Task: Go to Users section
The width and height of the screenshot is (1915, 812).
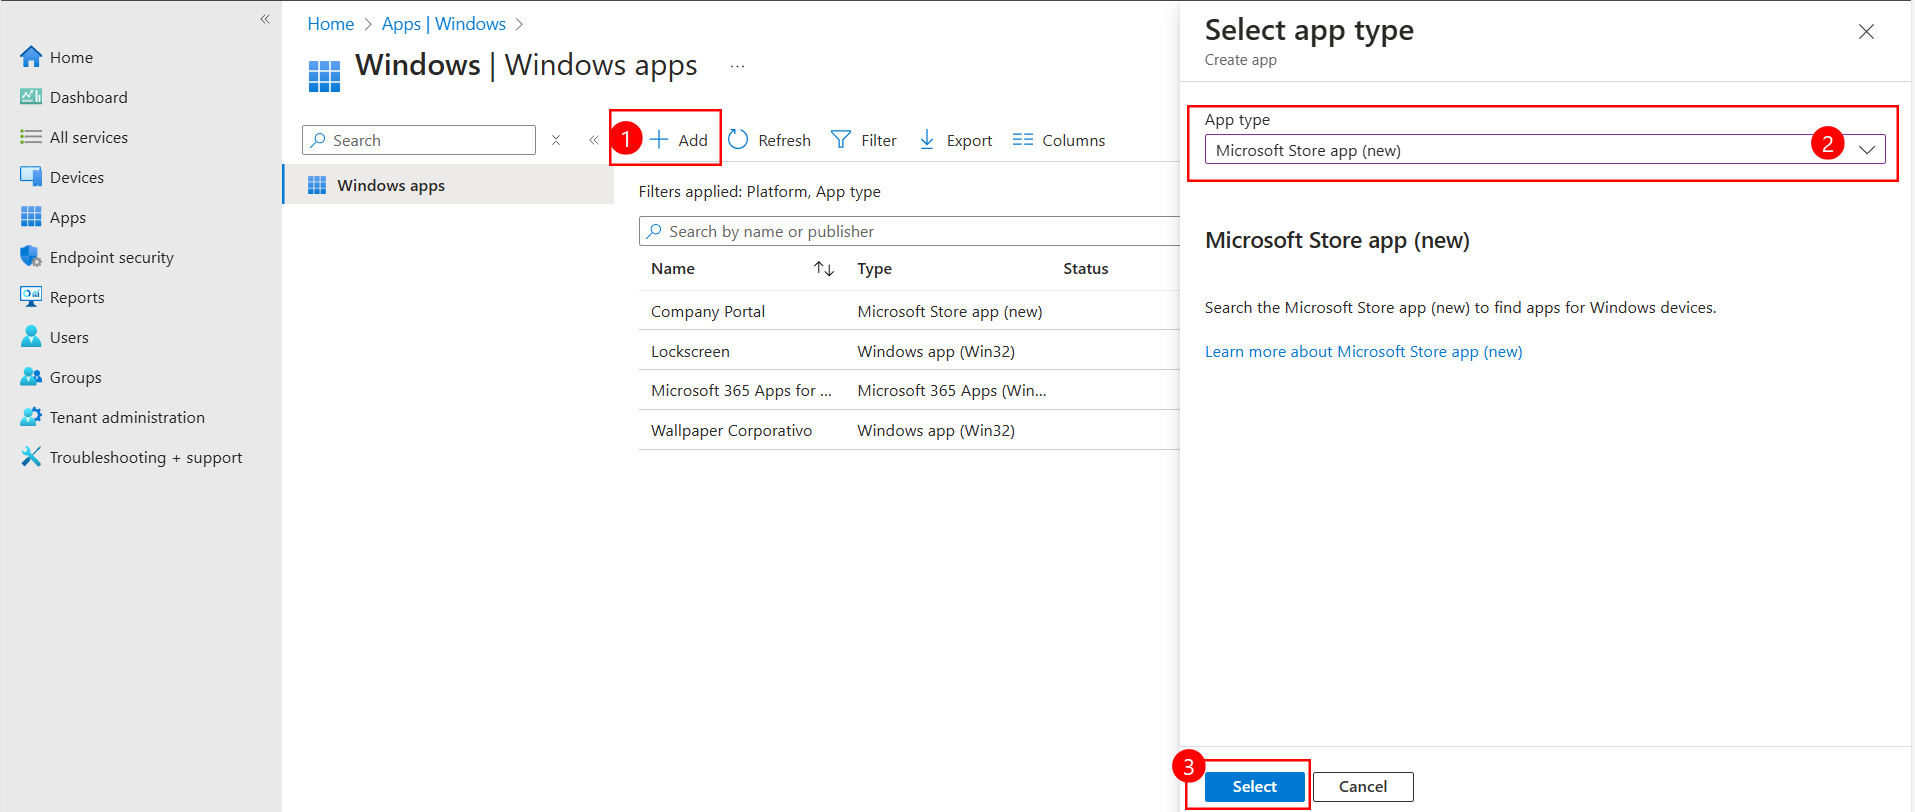Action: pos(54,337)
